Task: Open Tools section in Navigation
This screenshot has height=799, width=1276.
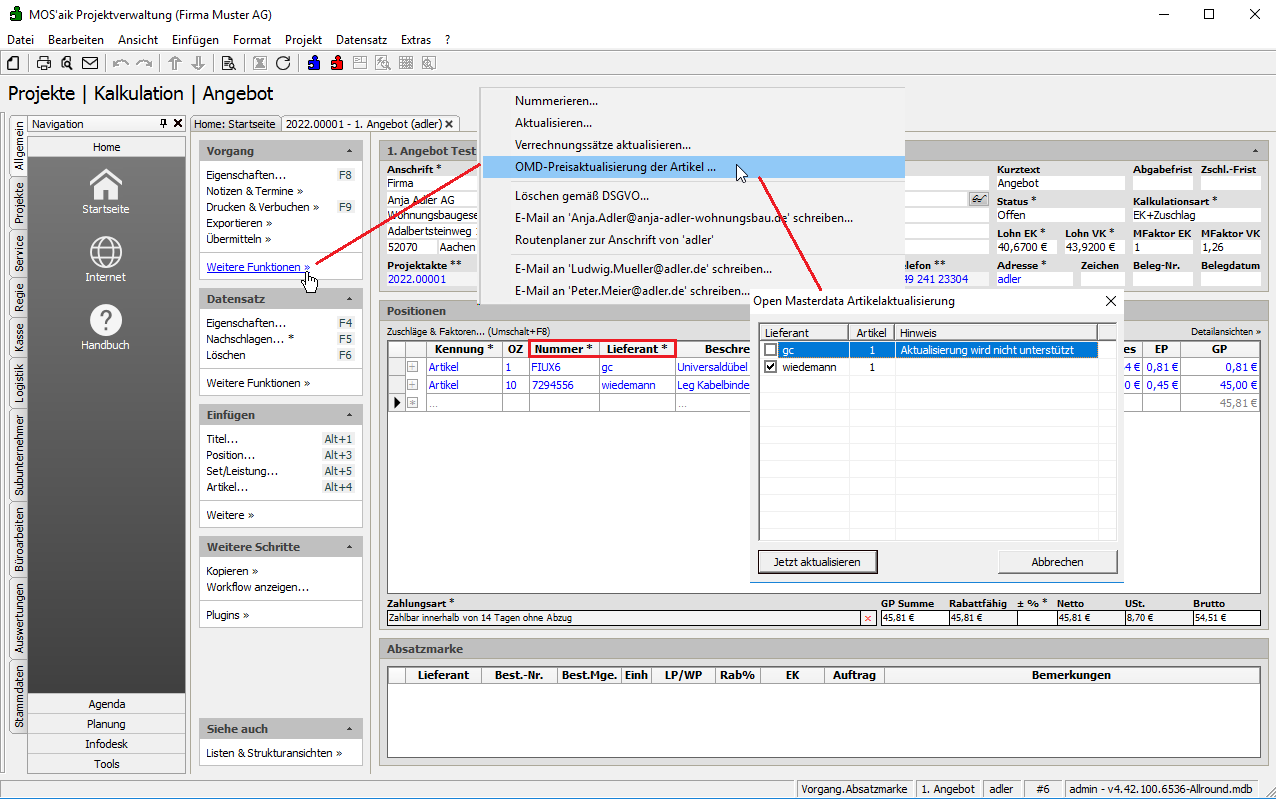Action: pyautogui.click(x=107, y=764)
